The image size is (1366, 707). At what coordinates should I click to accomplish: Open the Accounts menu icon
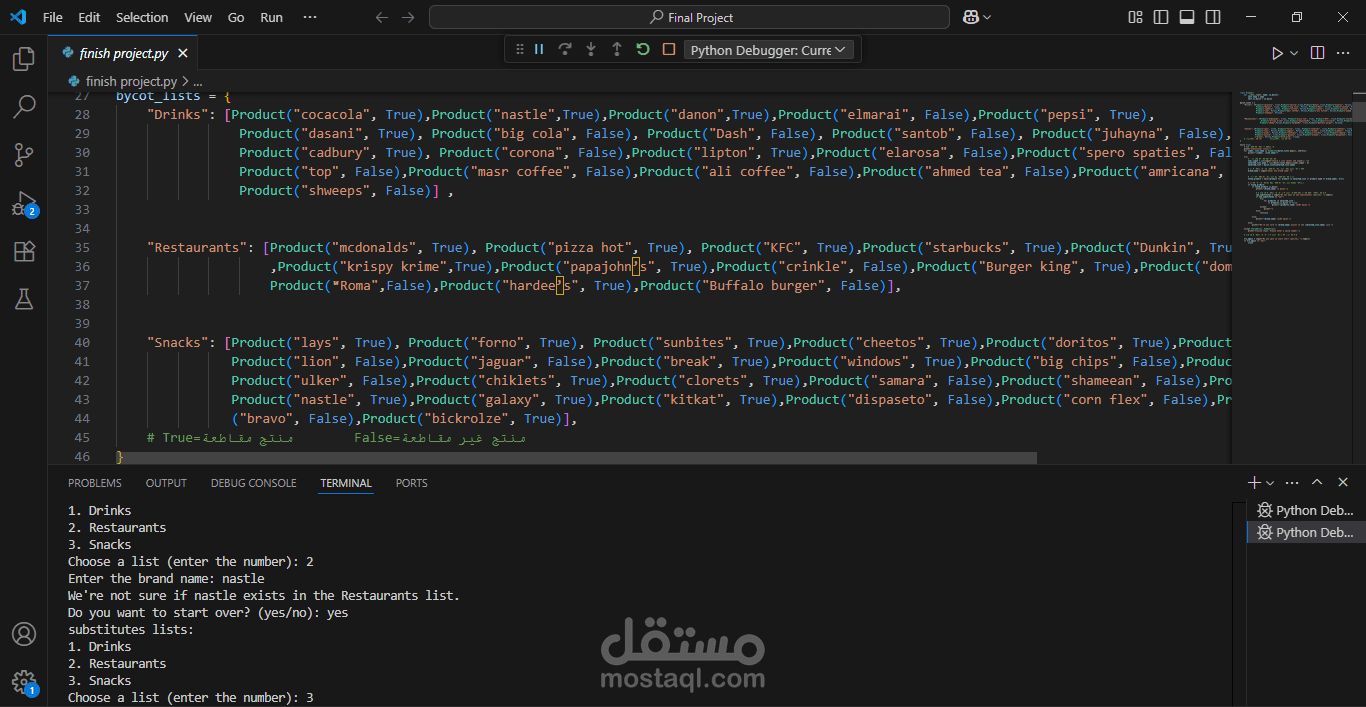point(23,634)
